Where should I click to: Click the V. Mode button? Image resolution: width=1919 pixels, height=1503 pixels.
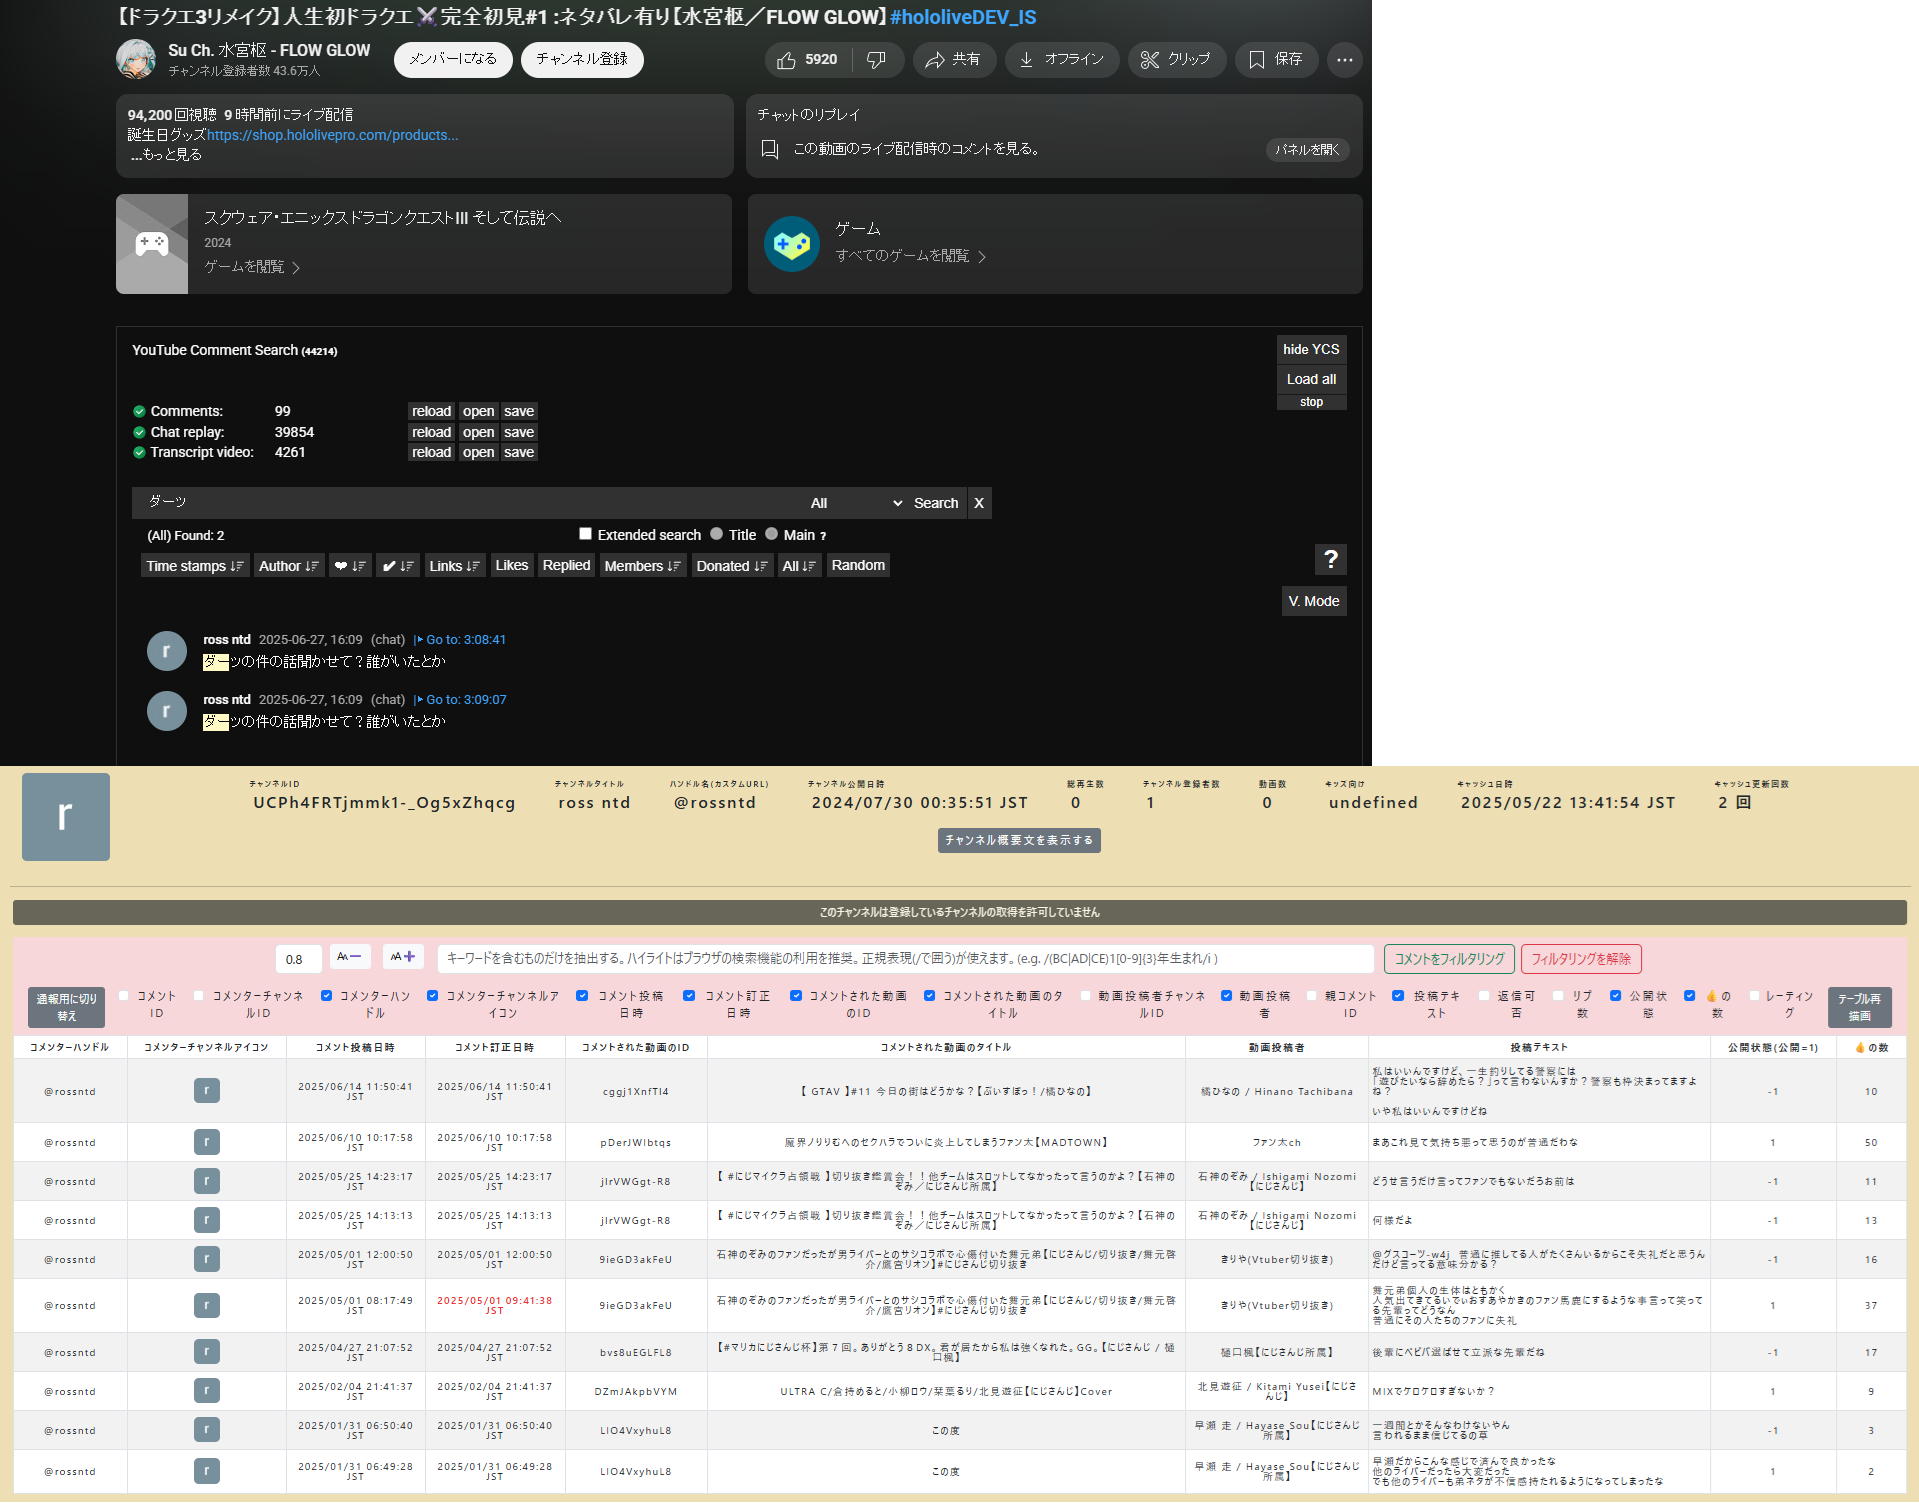1314,601
